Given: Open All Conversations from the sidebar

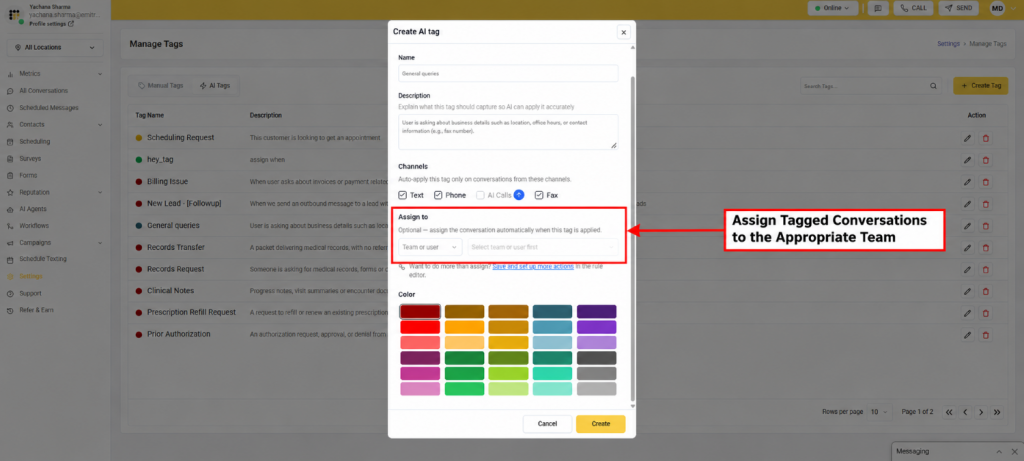Looking at the screenshot, I should [x=43, y=91].
